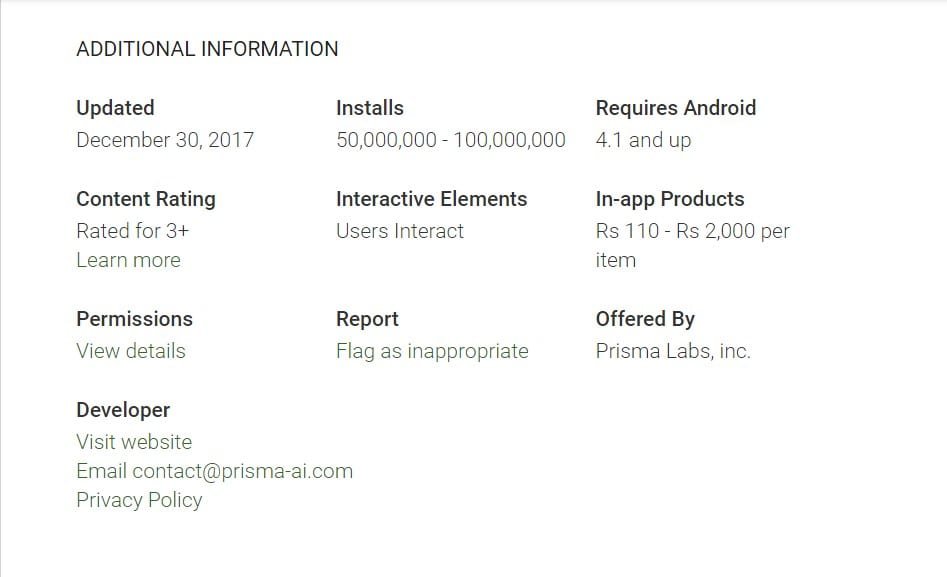The width and height of the screenshot is (947, 577).
Task: Click the Requires Android label
Action: (x=676, y=108)
